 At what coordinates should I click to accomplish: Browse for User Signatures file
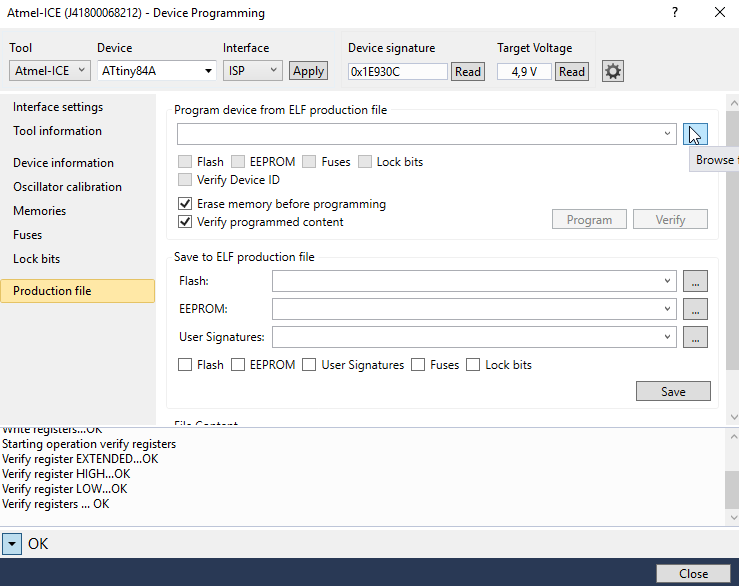695,337
